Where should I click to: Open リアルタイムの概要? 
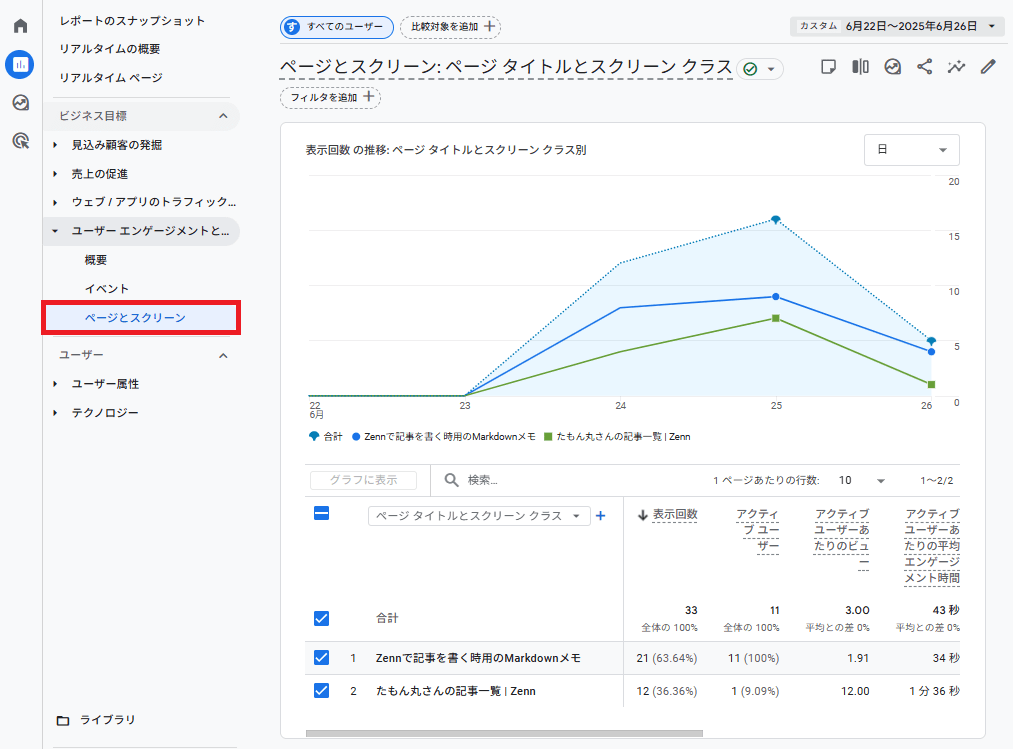pos(110,49)
